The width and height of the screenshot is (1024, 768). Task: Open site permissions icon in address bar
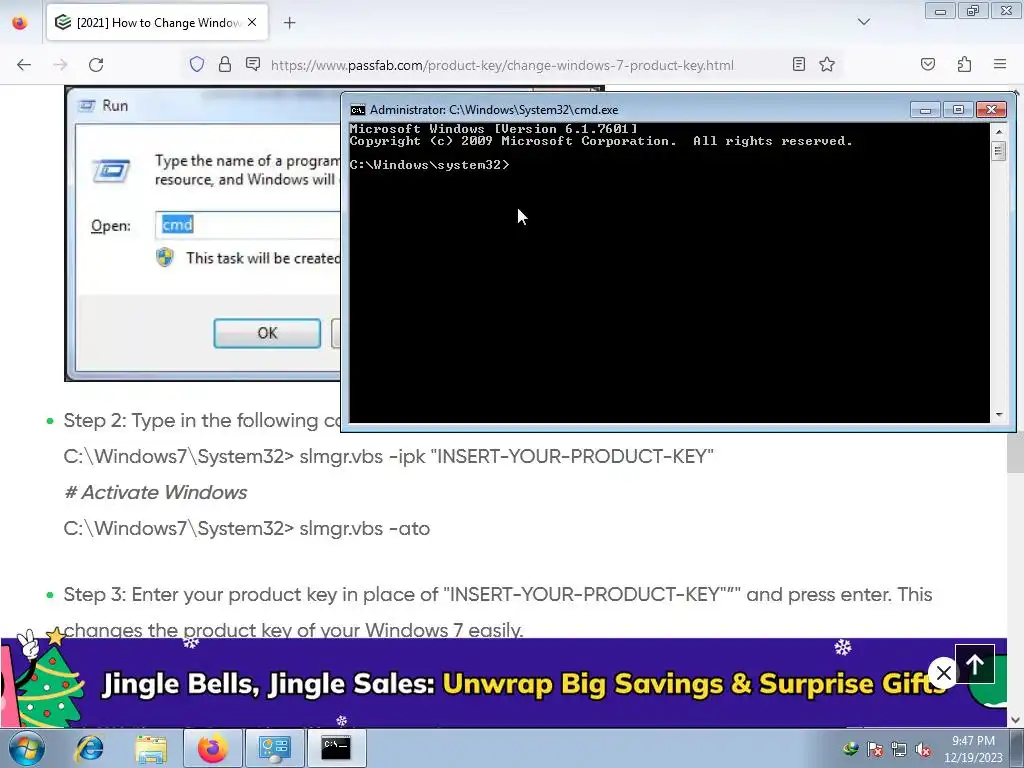pos(253,64)
